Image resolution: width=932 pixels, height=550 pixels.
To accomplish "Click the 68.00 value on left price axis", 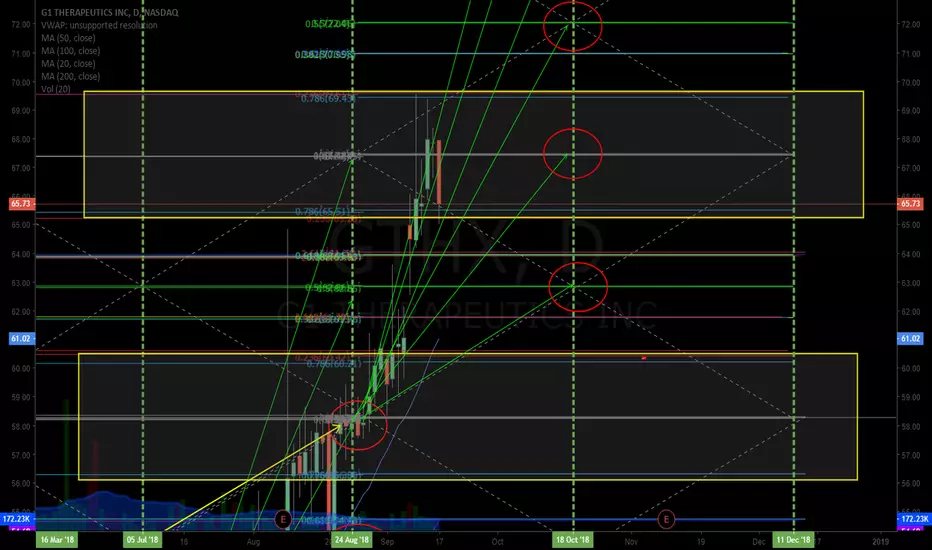I will 20,140.
